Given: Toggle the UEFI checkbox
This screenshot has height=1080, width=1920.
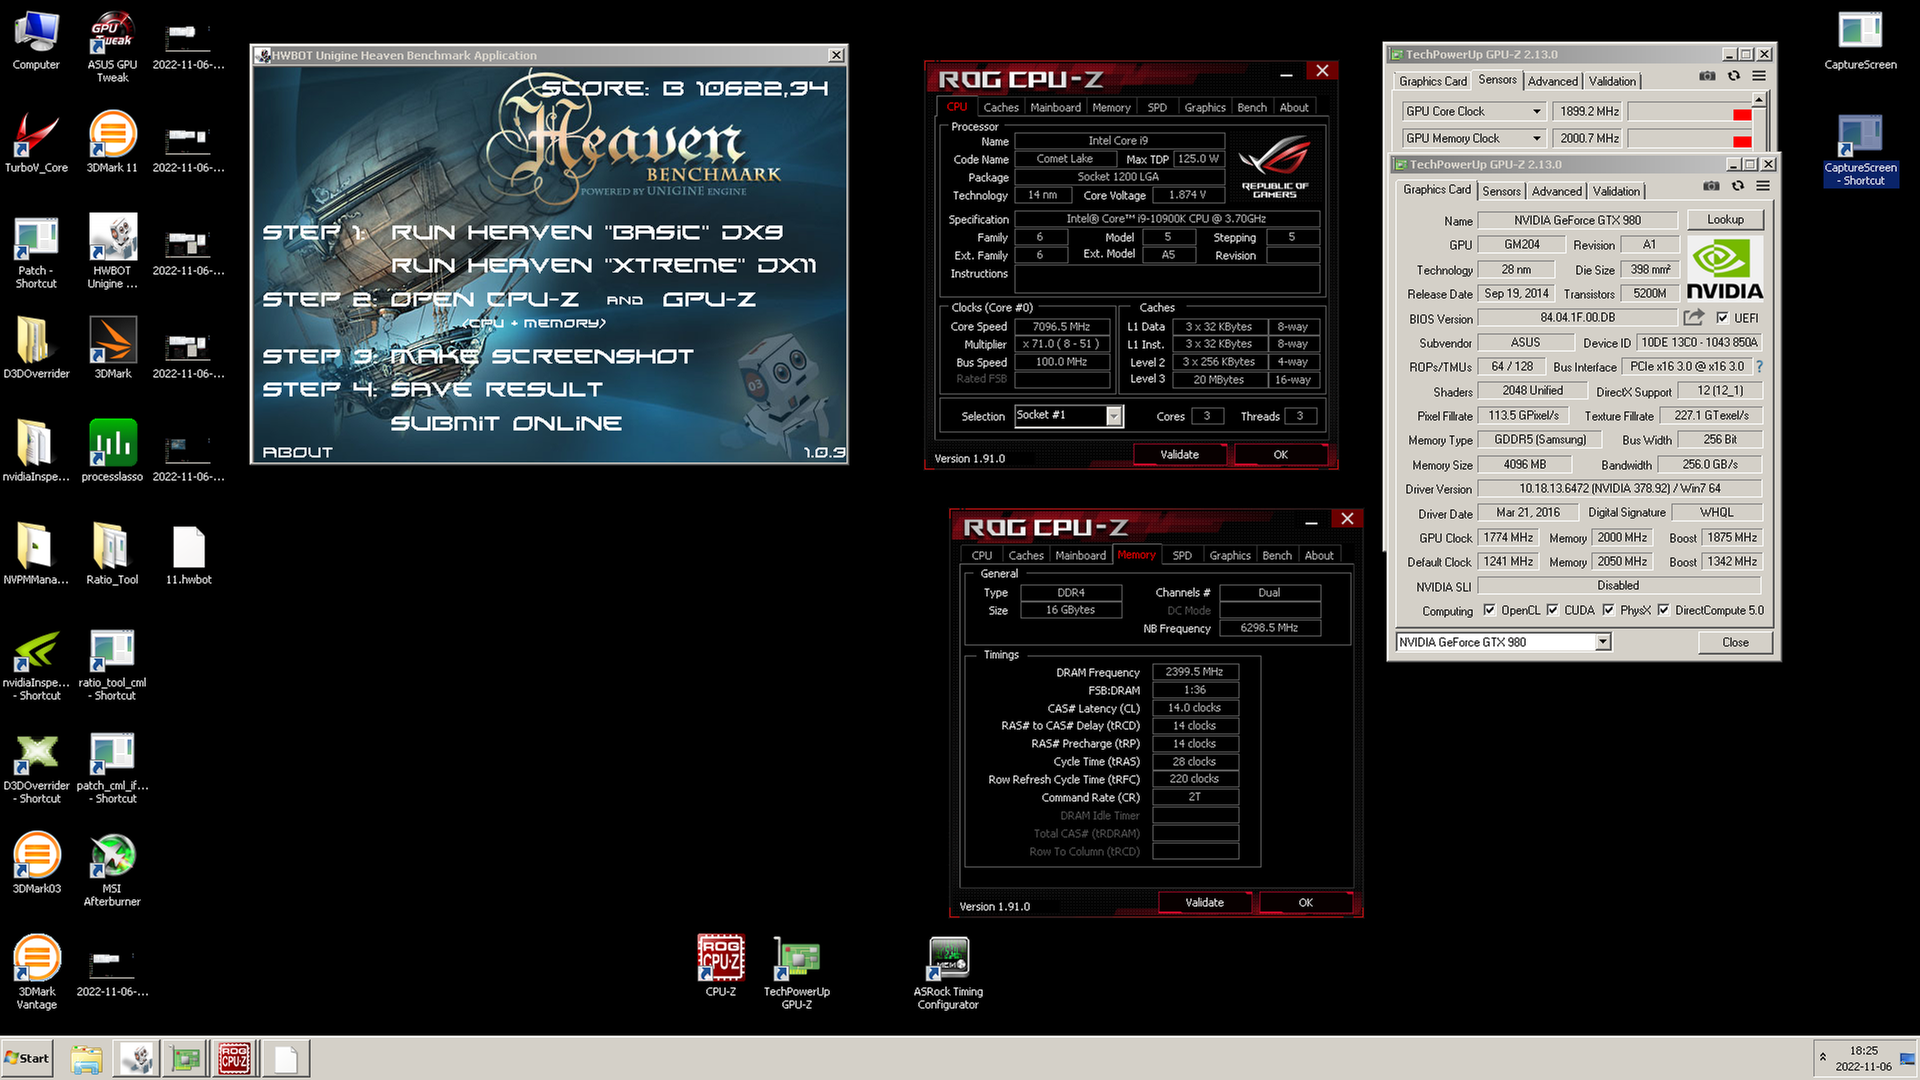Looking at the screenshot, I should [1722, 318].
